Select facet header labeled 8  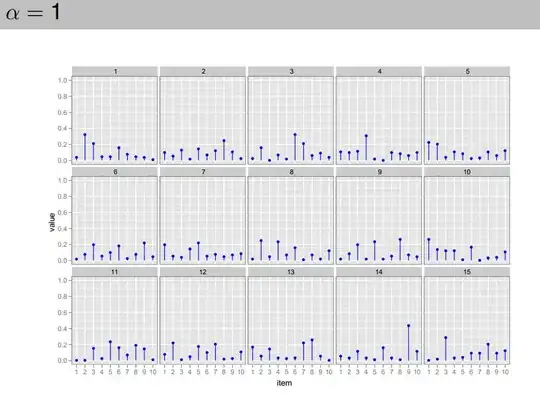point(291,171)
